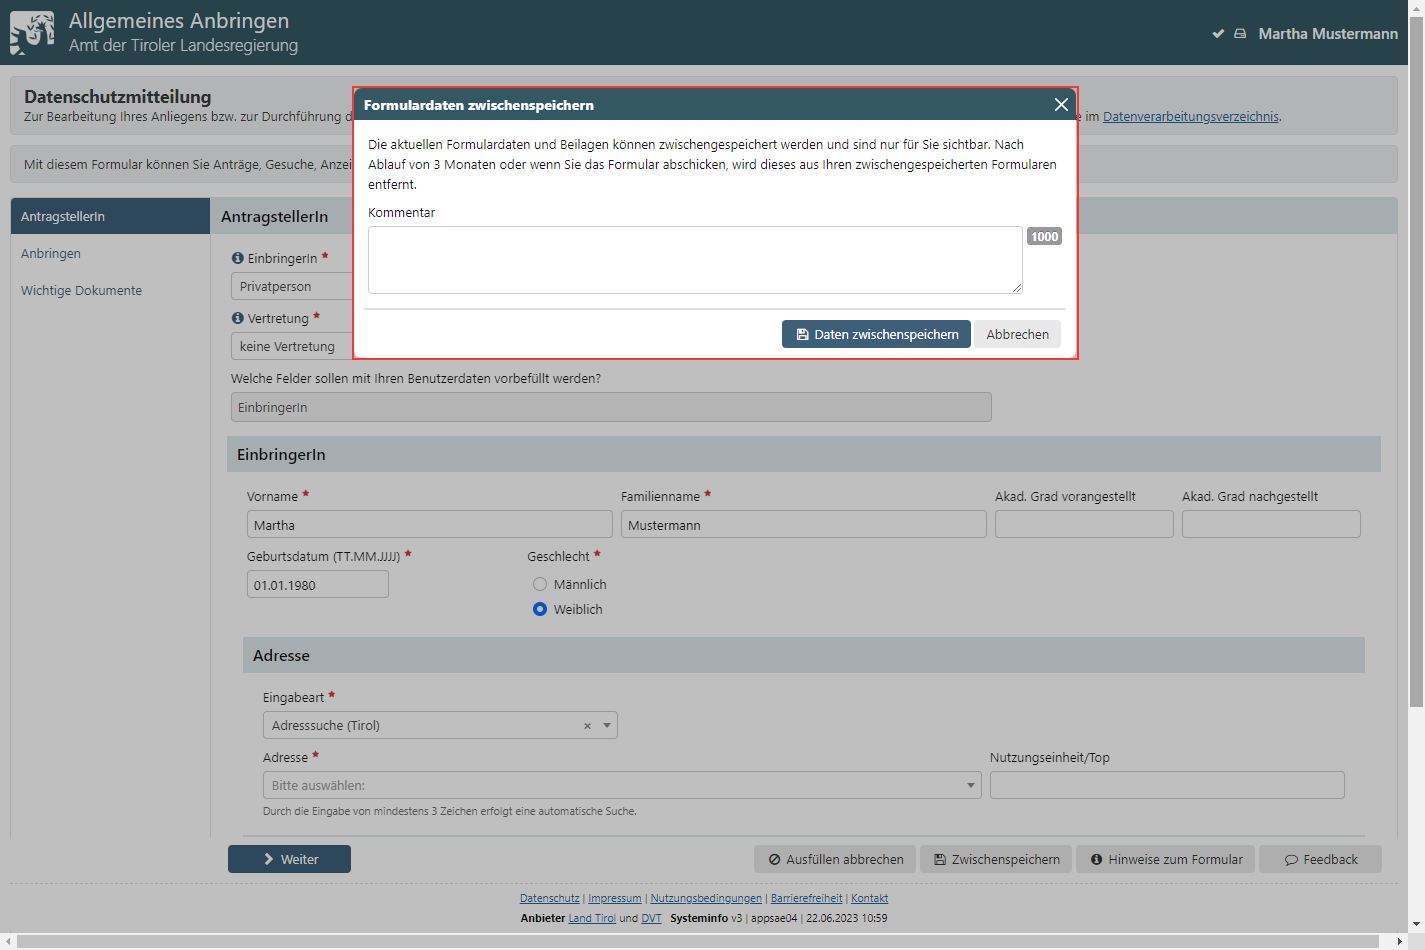Click the horizontal scrollbar at page bottom

point(700,941)
